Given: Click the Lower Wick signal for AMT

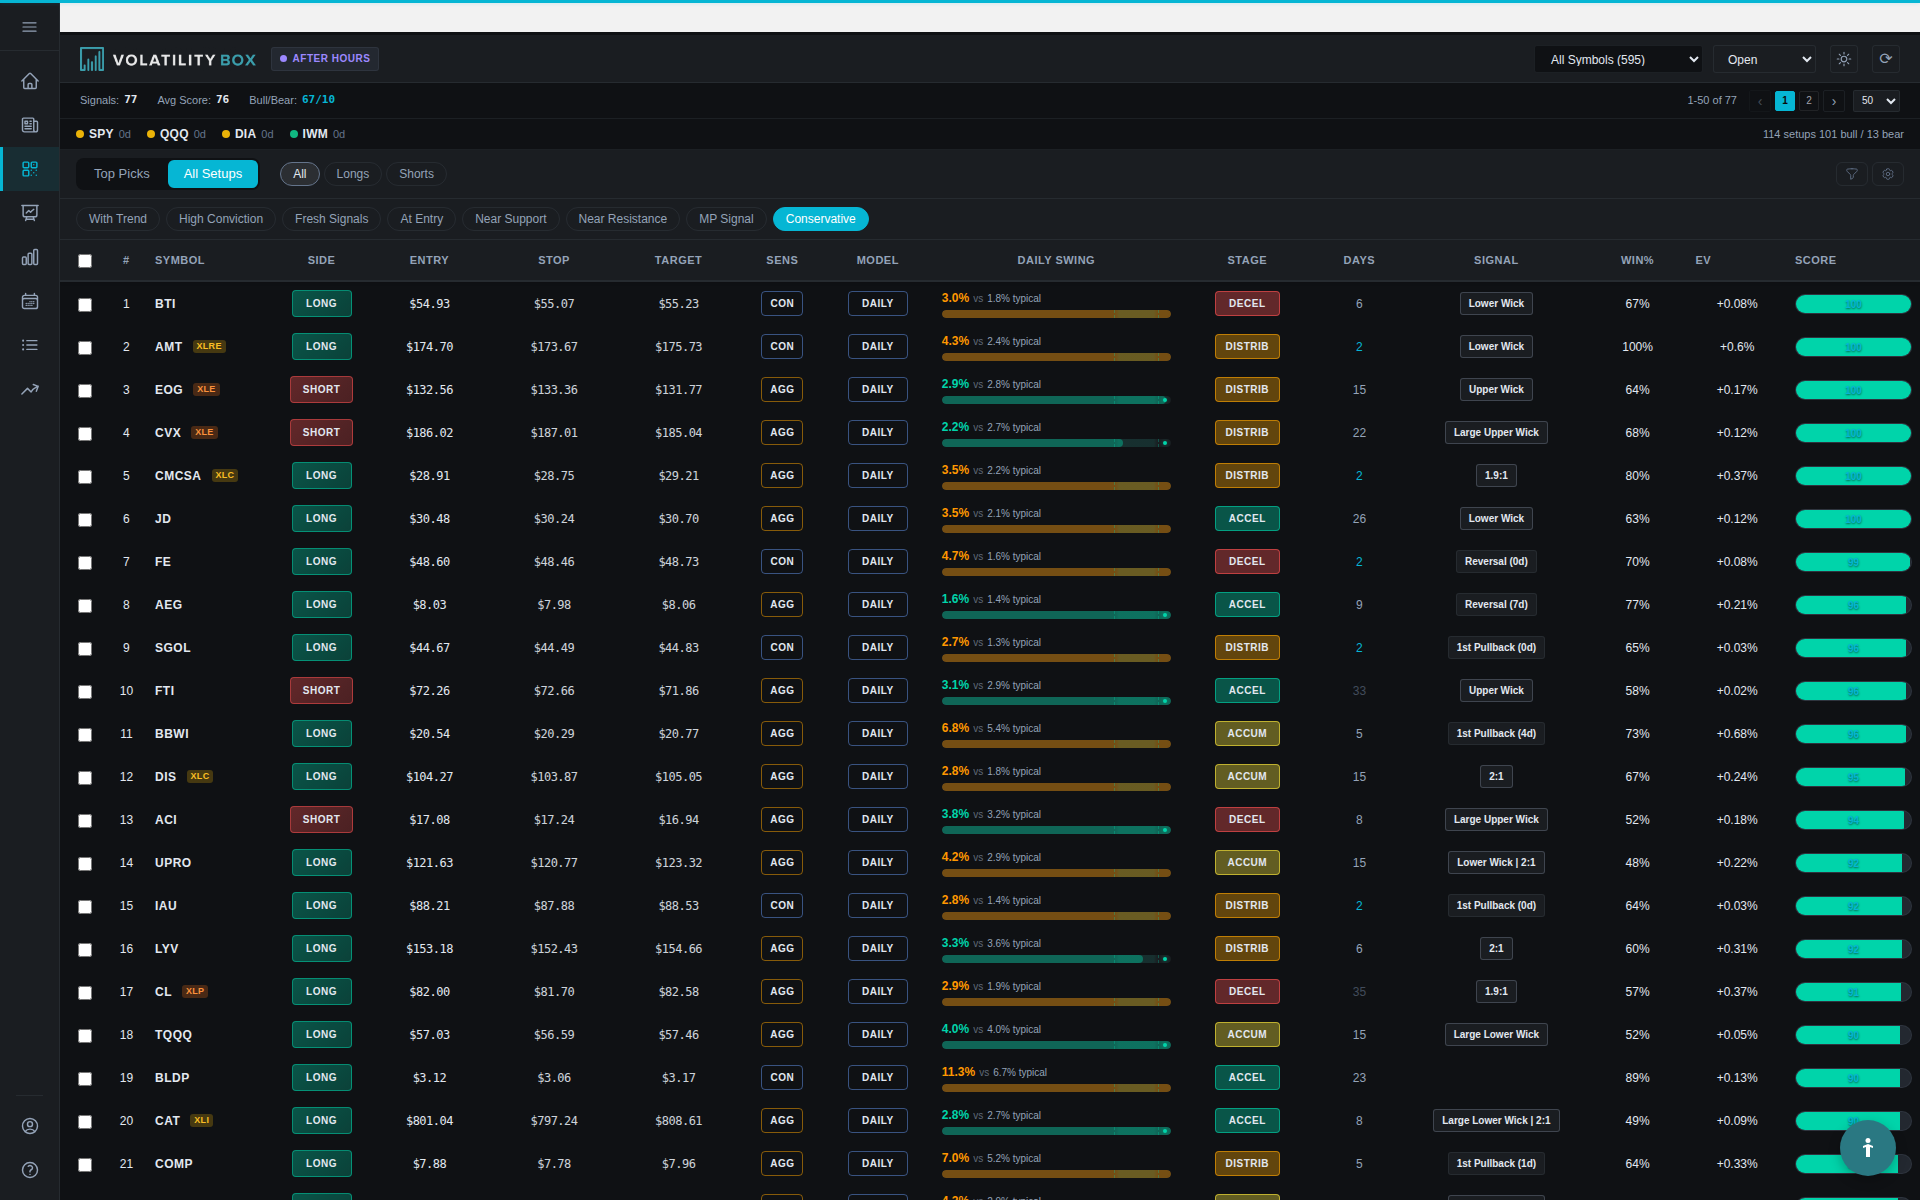Looking at the screenshot, I should [1496, 347].
